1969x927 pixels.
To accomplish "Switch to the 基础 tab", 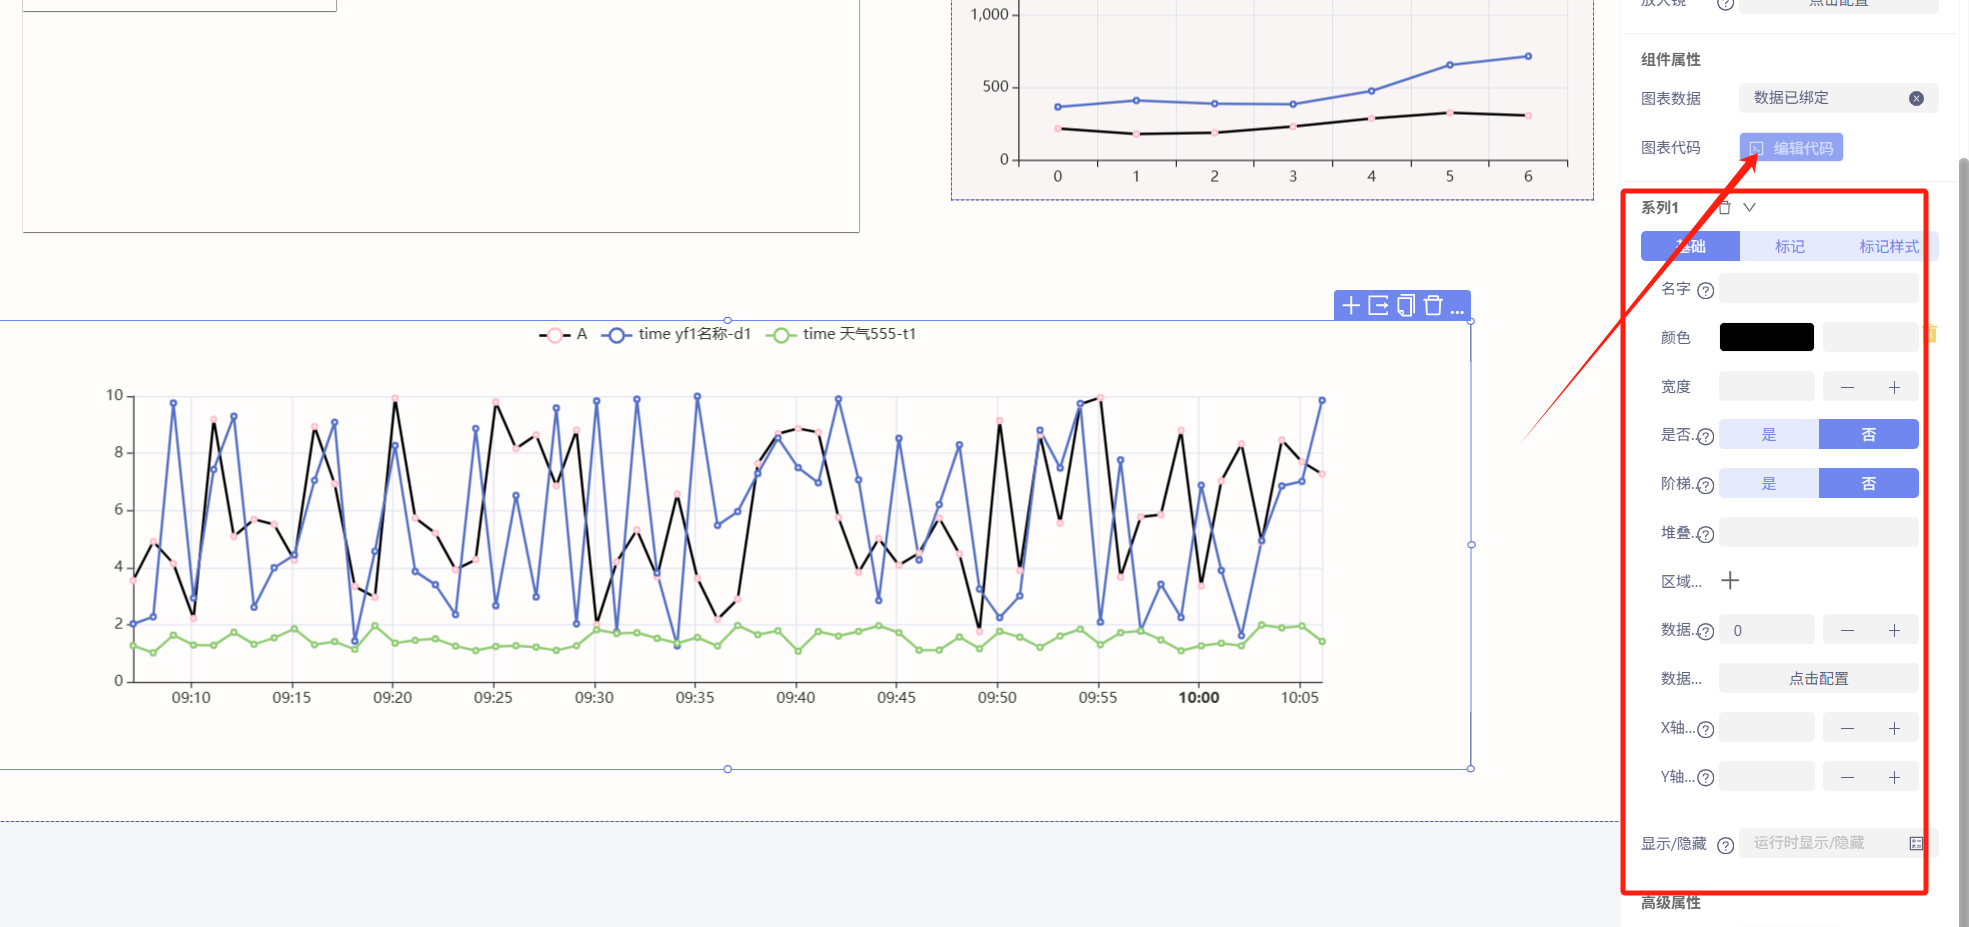I will (1690, 246).
